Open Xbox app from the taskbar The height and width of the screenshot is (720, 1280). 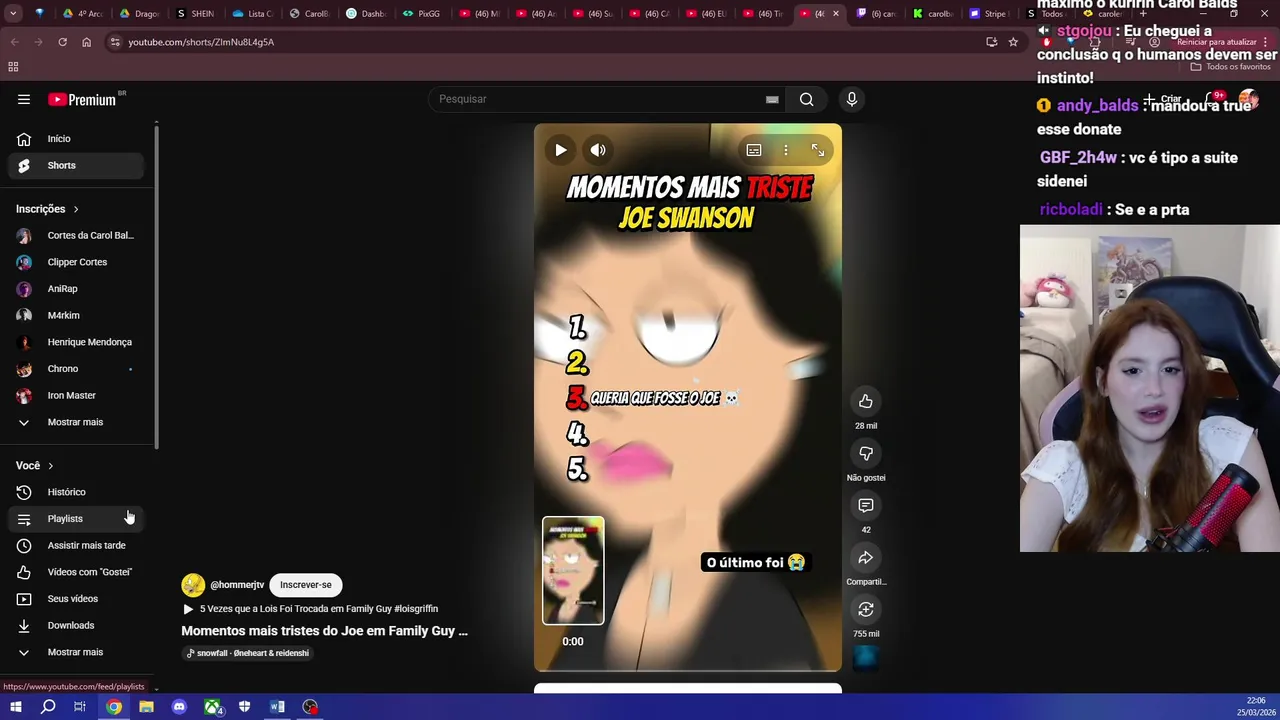pos(212,707)
